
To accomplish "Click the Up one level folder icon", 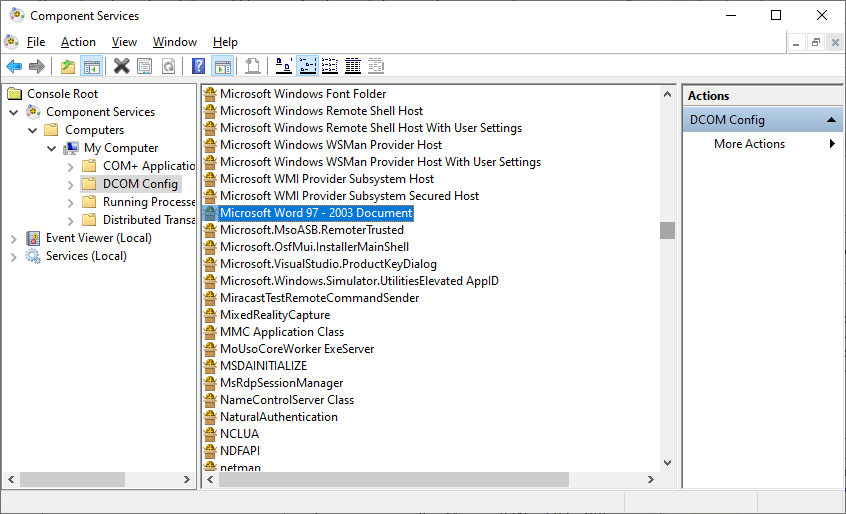I will point(68,66).
